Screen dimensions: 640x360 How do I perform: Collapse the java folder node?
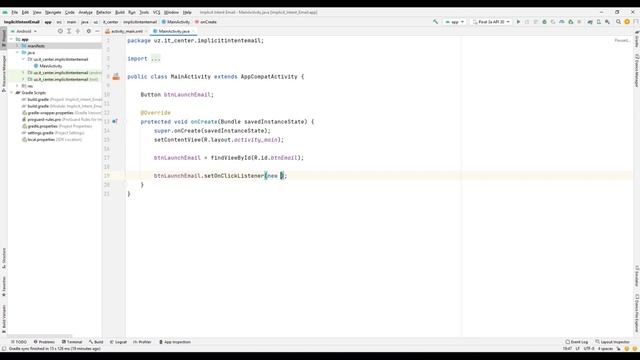18,53
